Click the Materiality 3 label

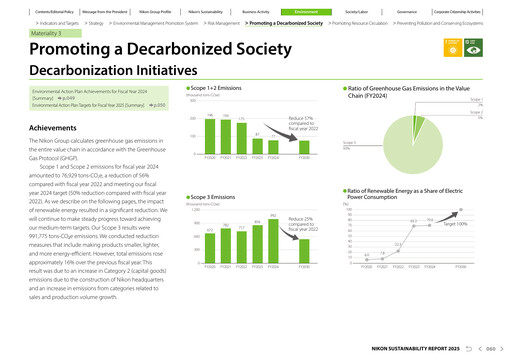point(55,33)
